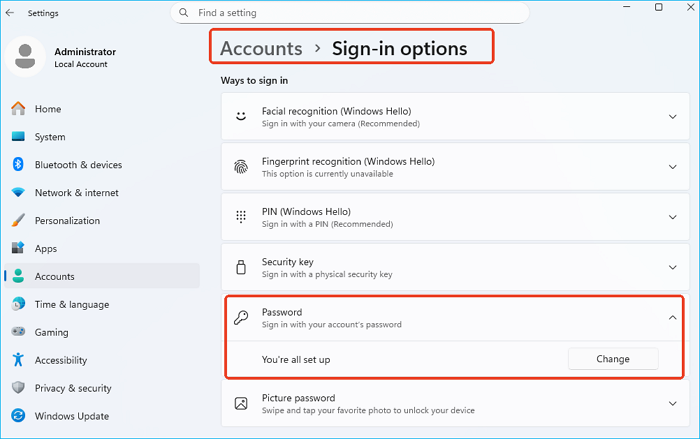Click the PIN keypad dots icon
This screenshot has width=700, height=439.
click(241, 217)
